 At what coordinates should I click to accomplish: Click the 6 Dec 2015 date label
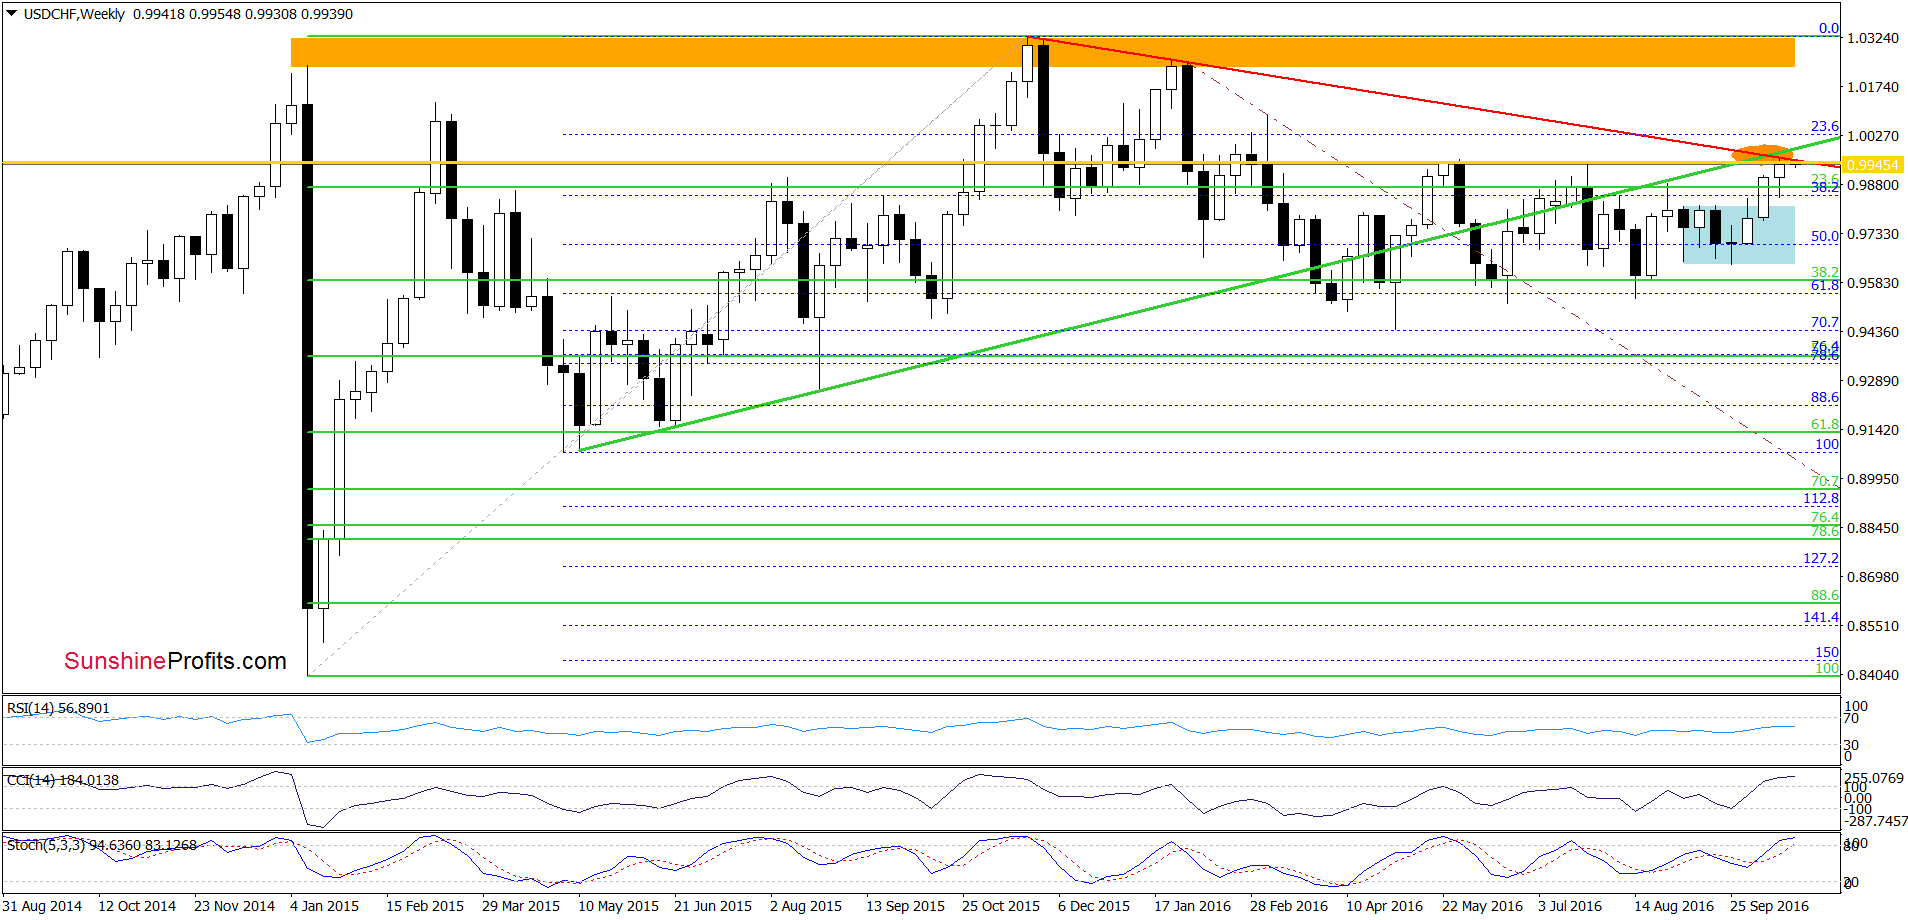pos(1094,906)
